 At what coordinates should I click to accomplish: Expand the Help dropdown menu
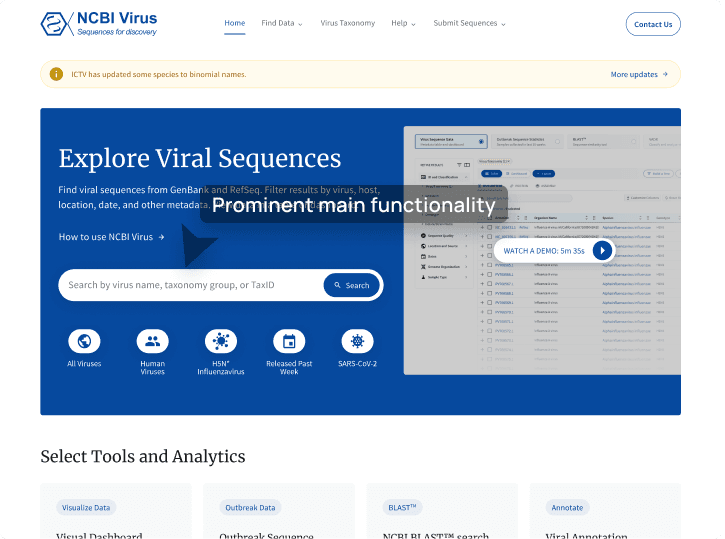pyautogui.click(x=403, y=23)
